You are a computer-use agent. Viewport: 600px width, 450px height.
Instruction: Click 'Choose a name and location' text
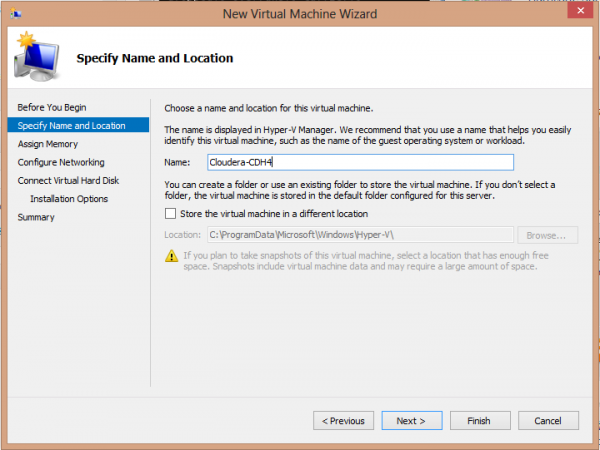pos(269,108)
